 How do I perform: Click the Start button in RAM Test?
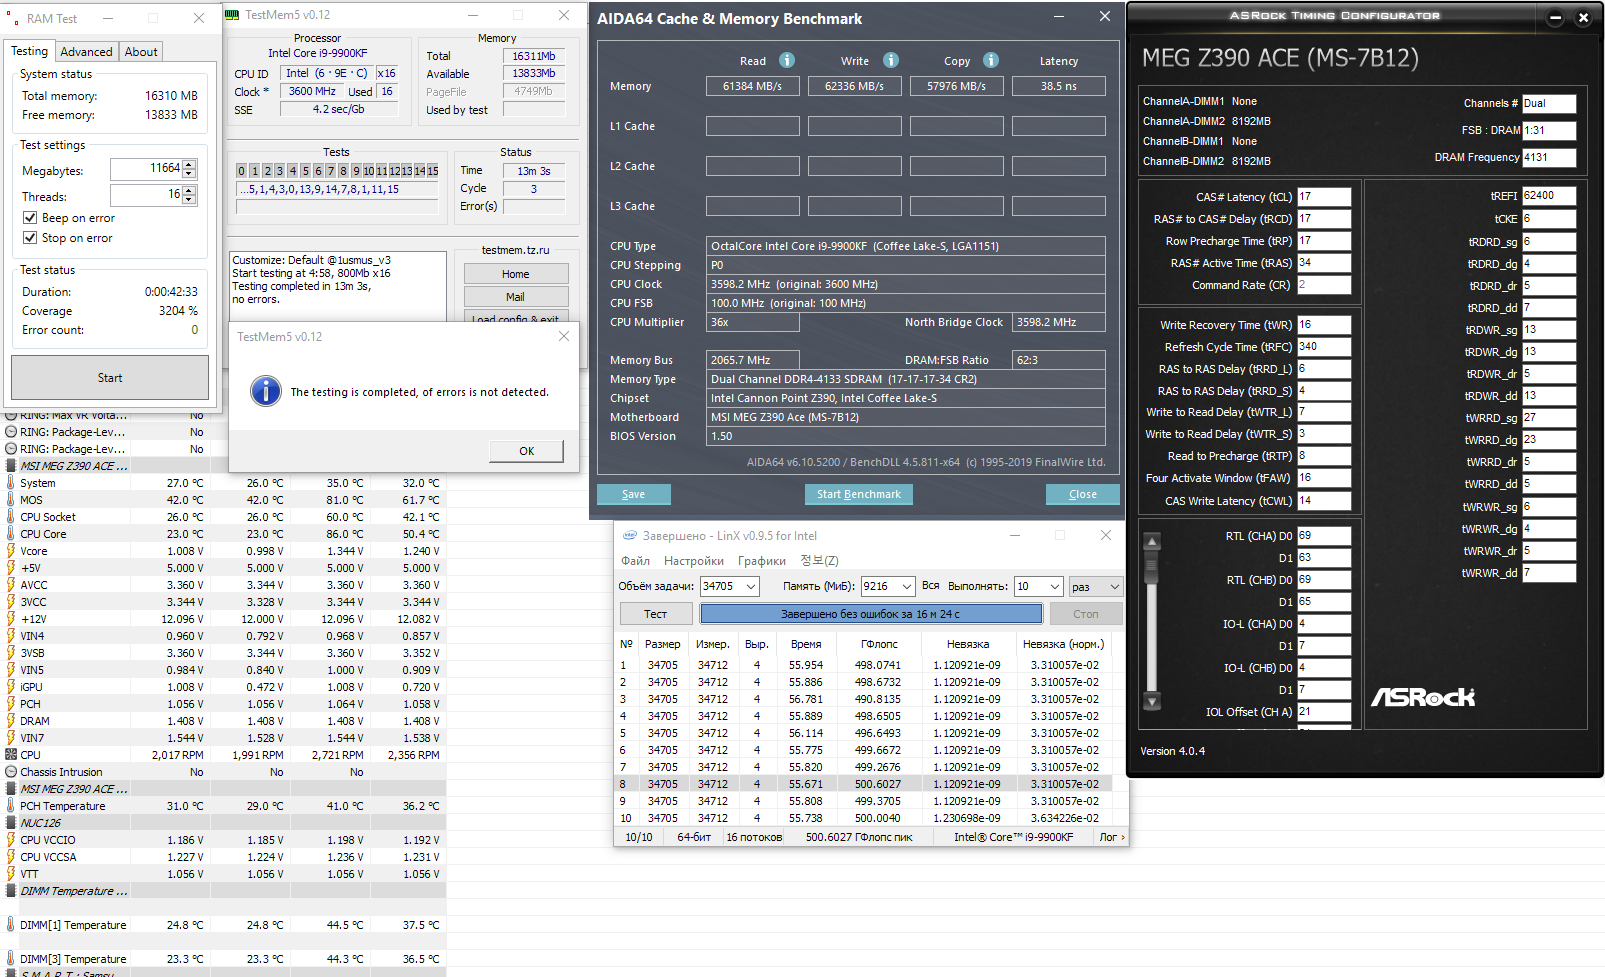point(110,378)
